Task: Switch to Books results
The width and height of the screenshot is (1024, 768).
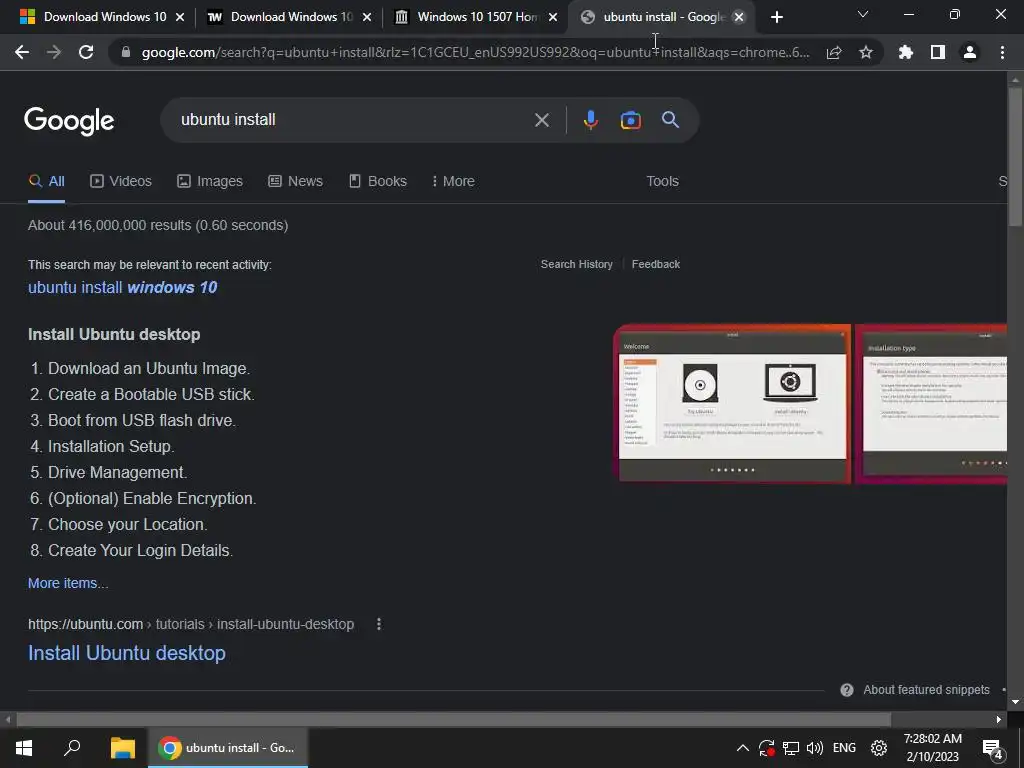Action: click(377, 181)
